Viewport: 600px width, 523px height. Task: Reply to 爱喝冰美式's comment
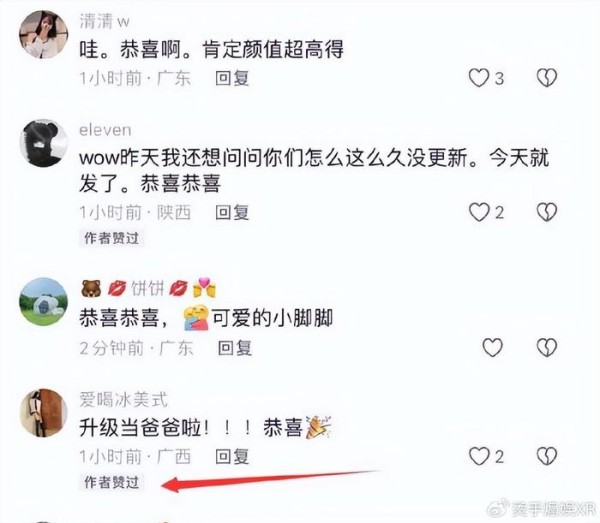click(x=232, y=457)
